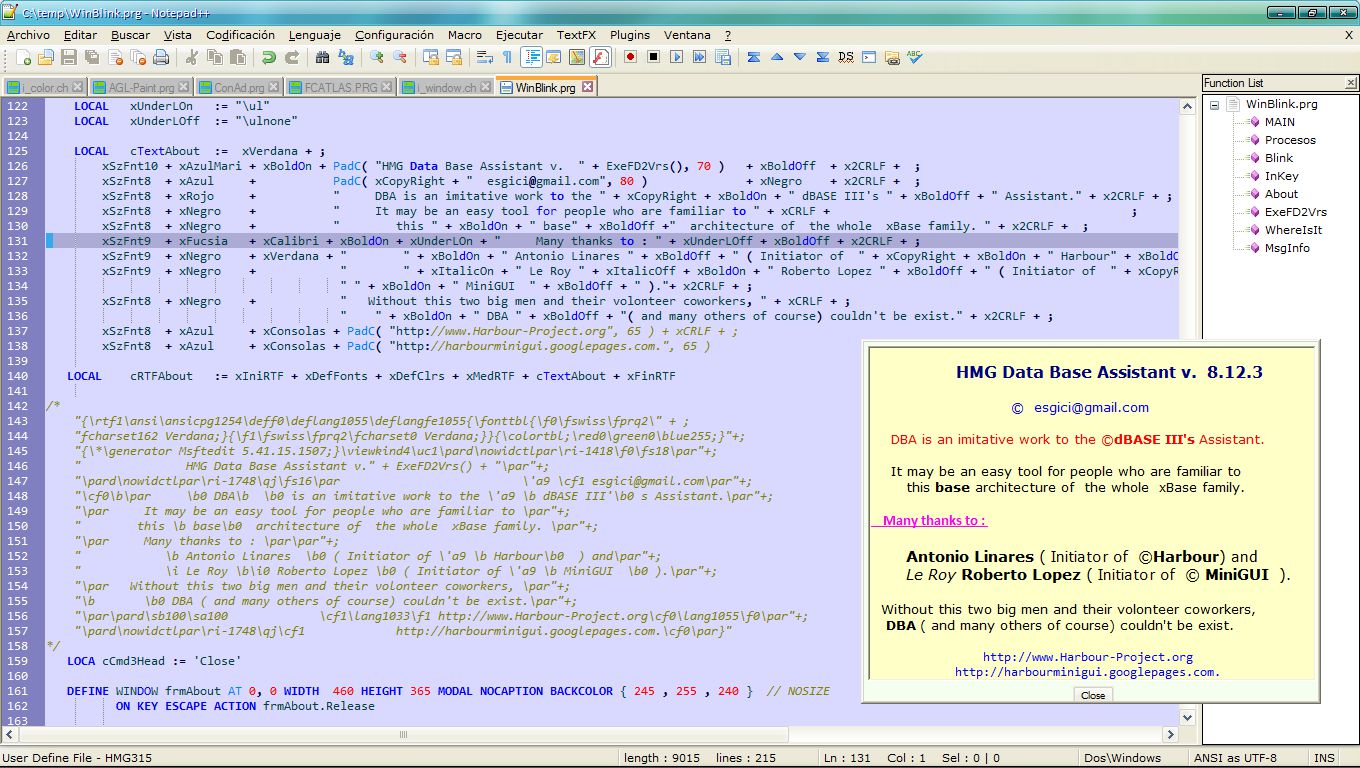Click esgici@gmail.com in About dialog
The image size is (1360, 768).
[x=1090, y=407]
